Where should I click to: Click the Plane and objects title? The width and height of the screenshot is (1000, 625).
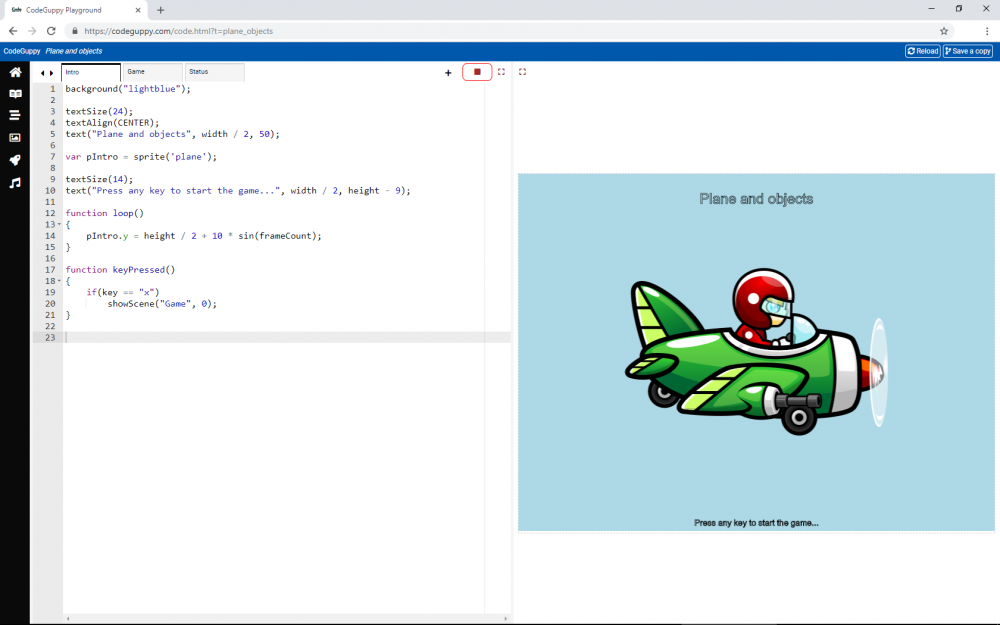click(73, 51)
